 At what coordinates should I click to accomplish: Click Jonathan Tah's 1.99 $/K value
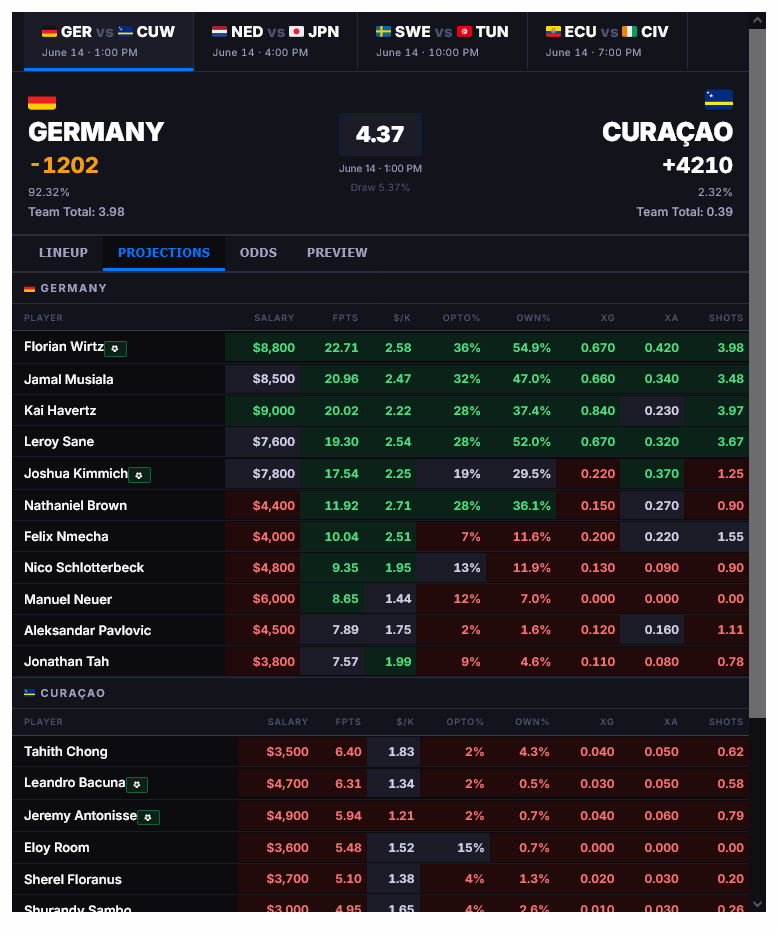(398, 661)
